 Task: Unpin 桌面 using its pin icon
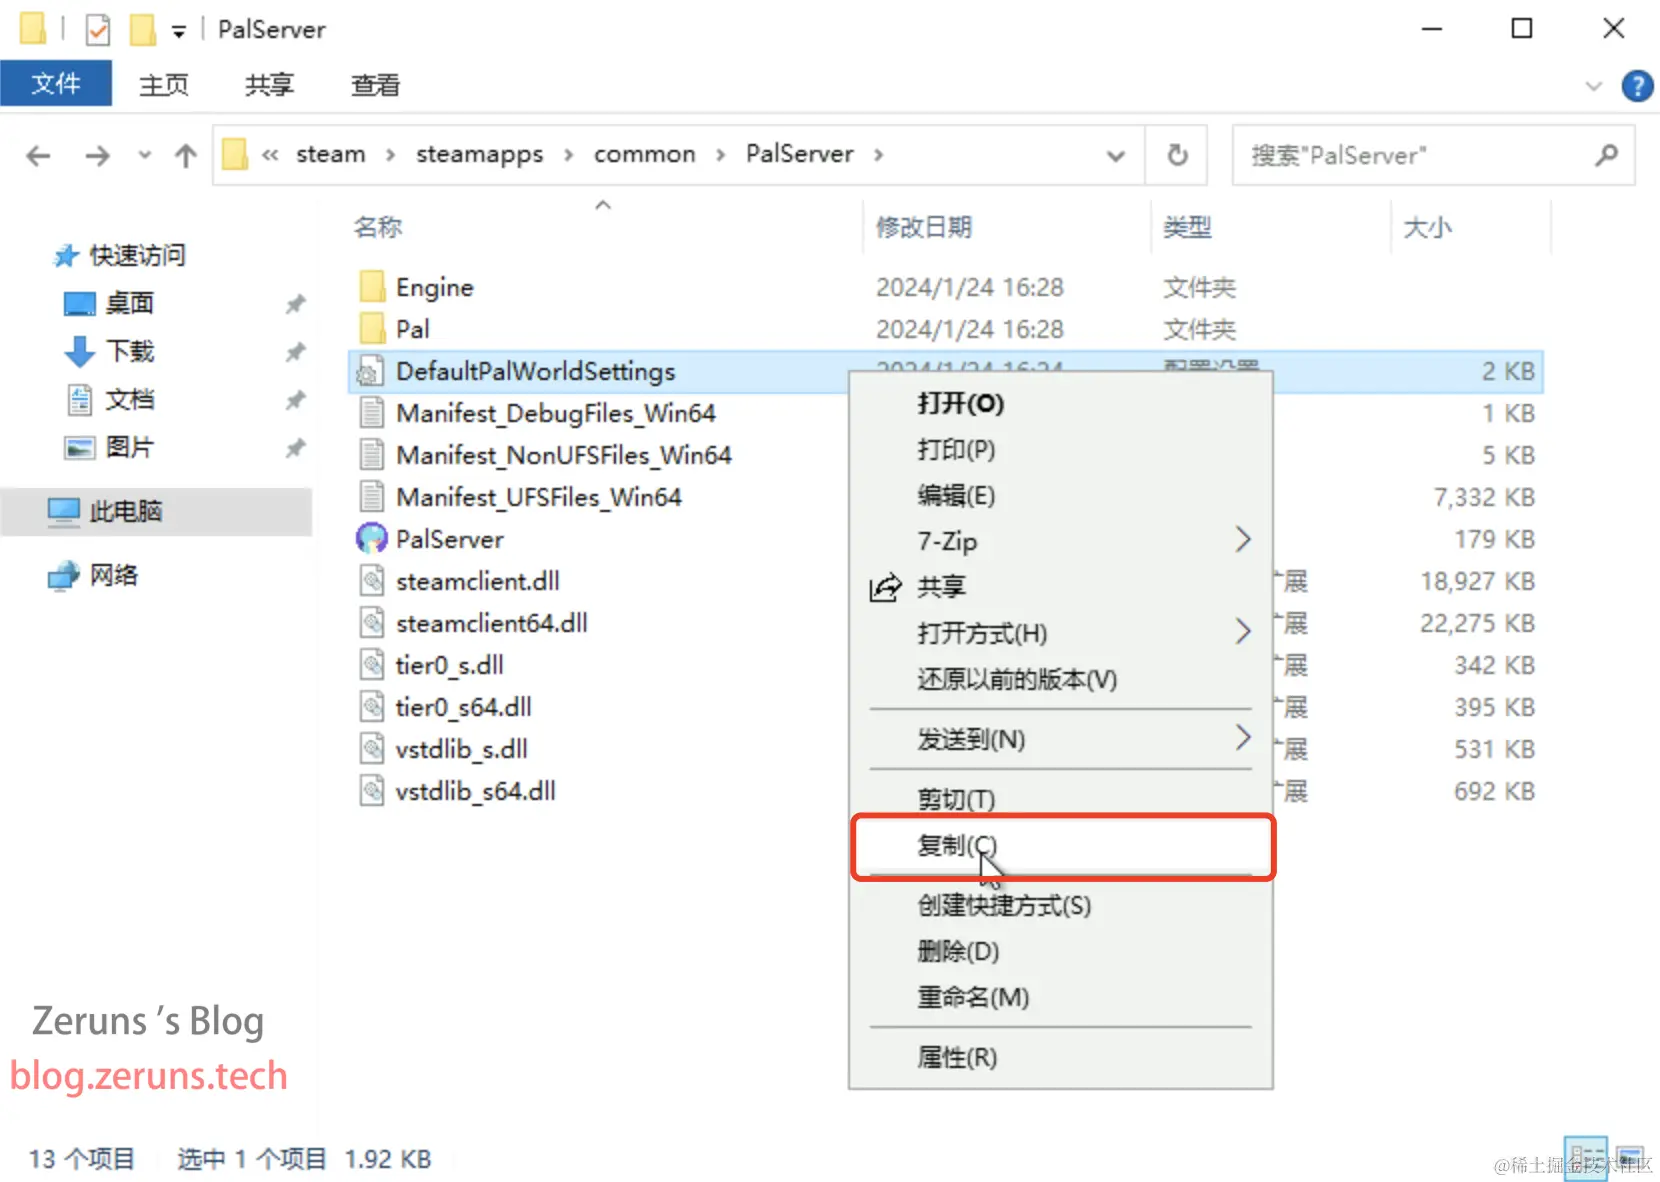click(295, 304)
